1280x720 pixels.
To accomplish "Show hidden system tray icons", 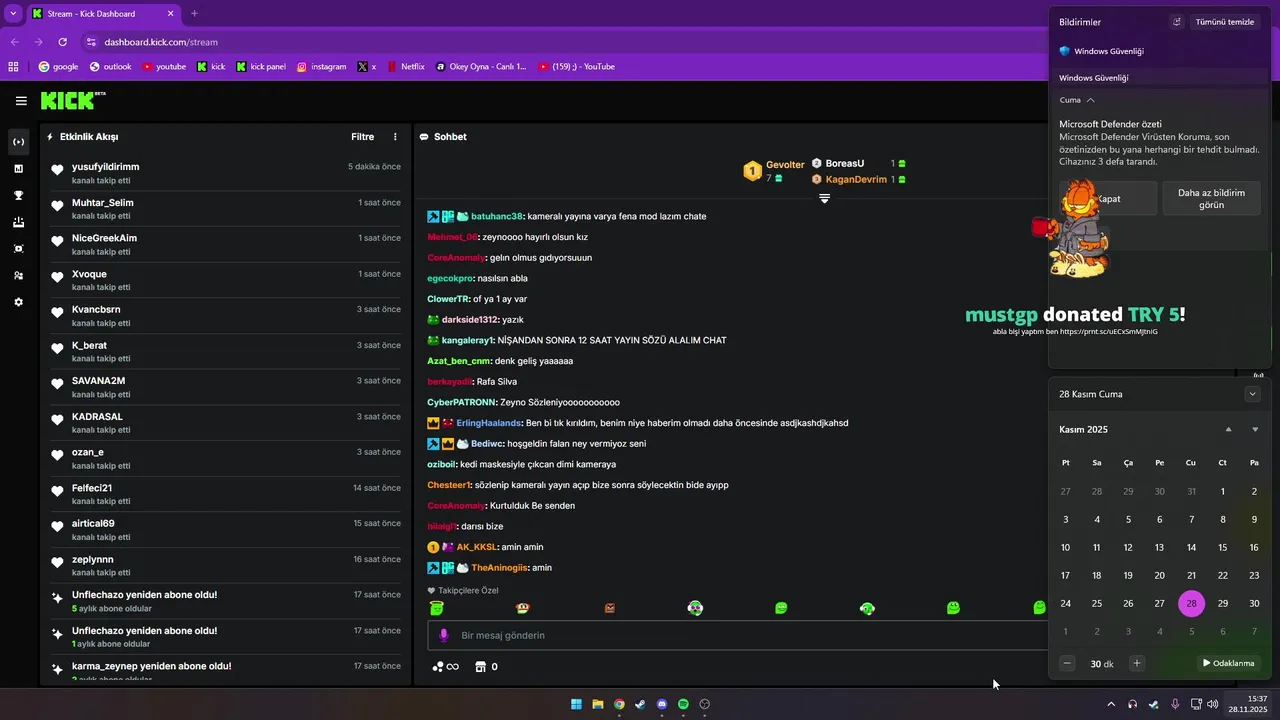I will [1110, 704].
